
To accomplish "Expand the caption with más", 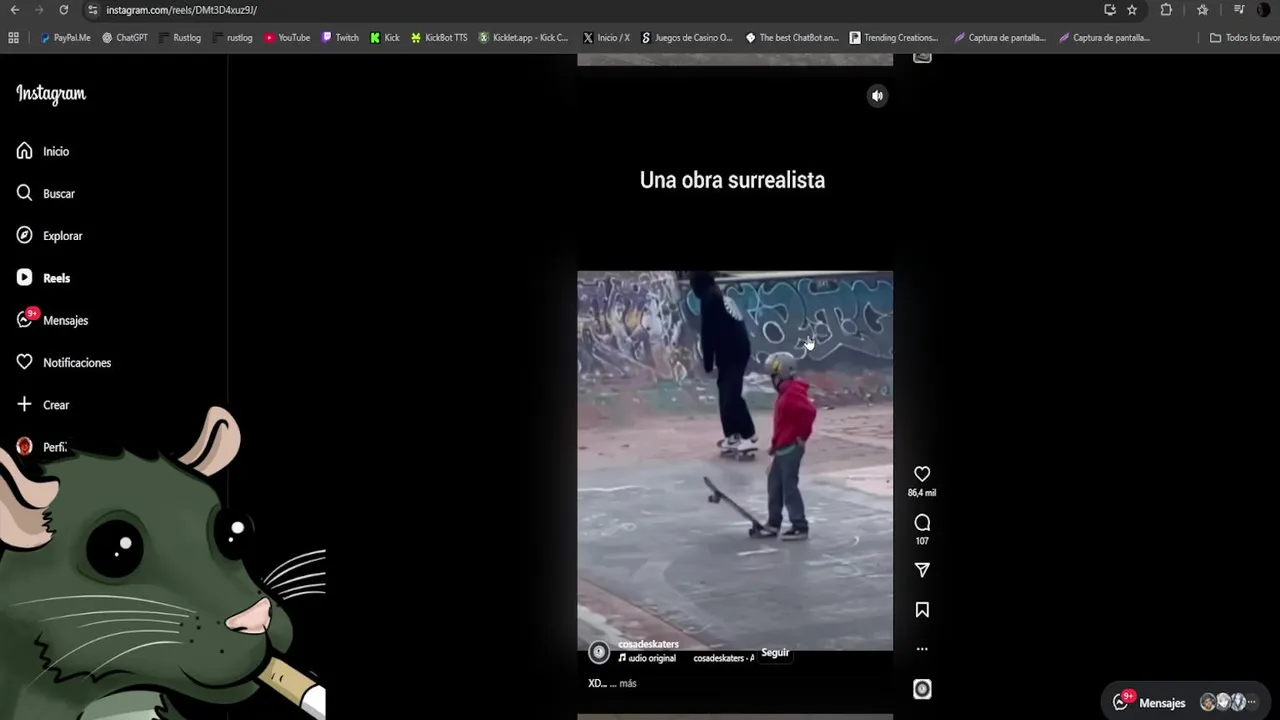I will (628, 683).
